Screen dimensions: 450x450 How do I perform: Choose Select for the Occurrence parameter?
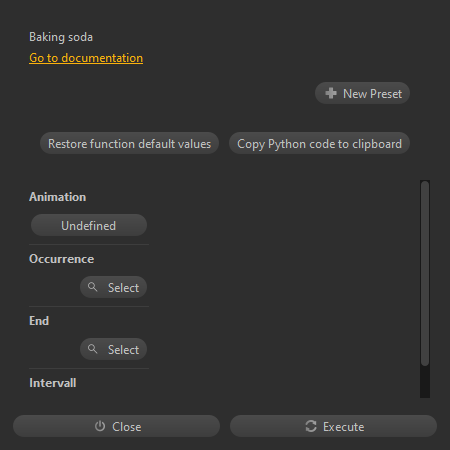pos(113,287)
